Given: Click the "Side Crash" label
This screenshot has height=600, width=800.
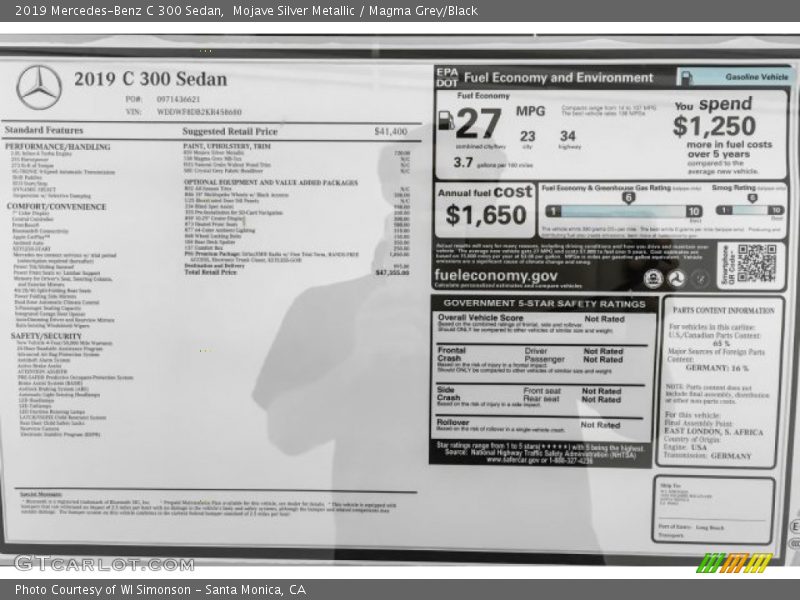Looking at the screenshot, I should point(448,393).
